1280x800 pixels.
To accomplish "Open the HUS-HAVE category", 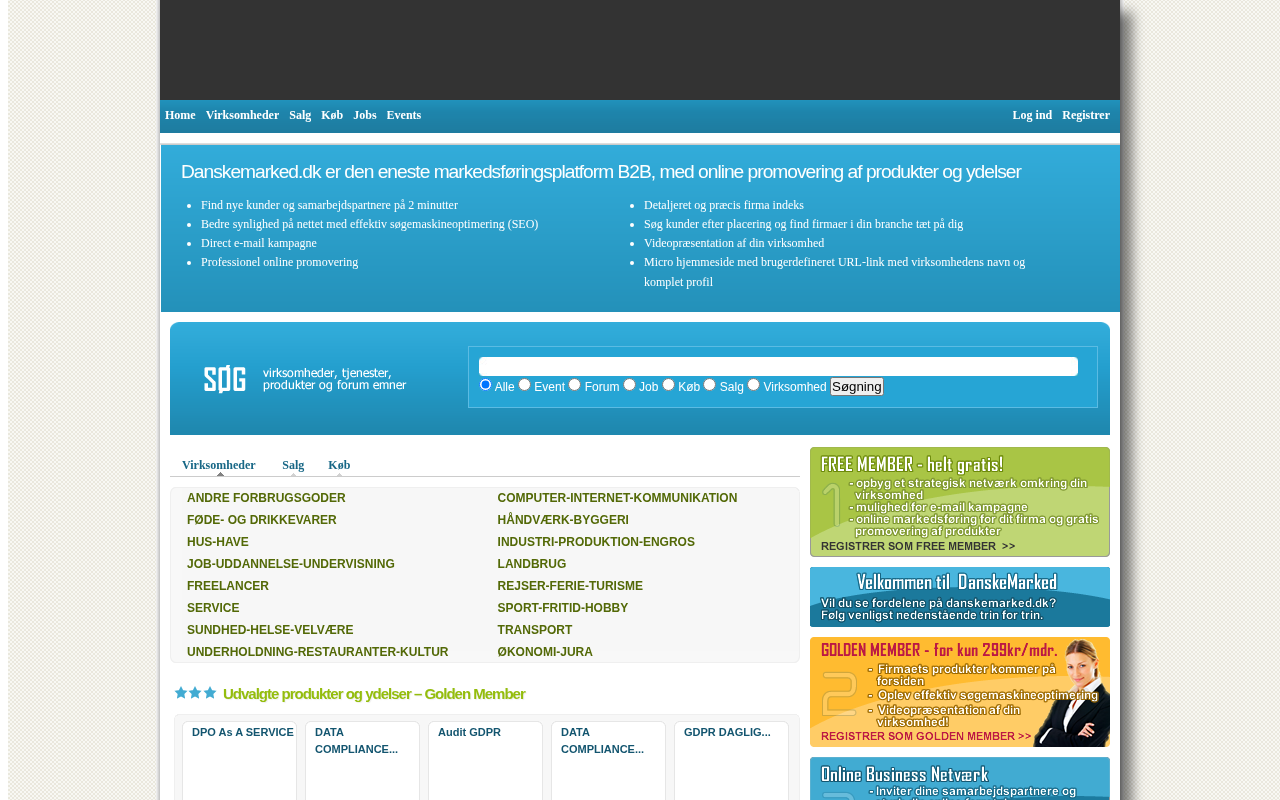I will point(218,542).
